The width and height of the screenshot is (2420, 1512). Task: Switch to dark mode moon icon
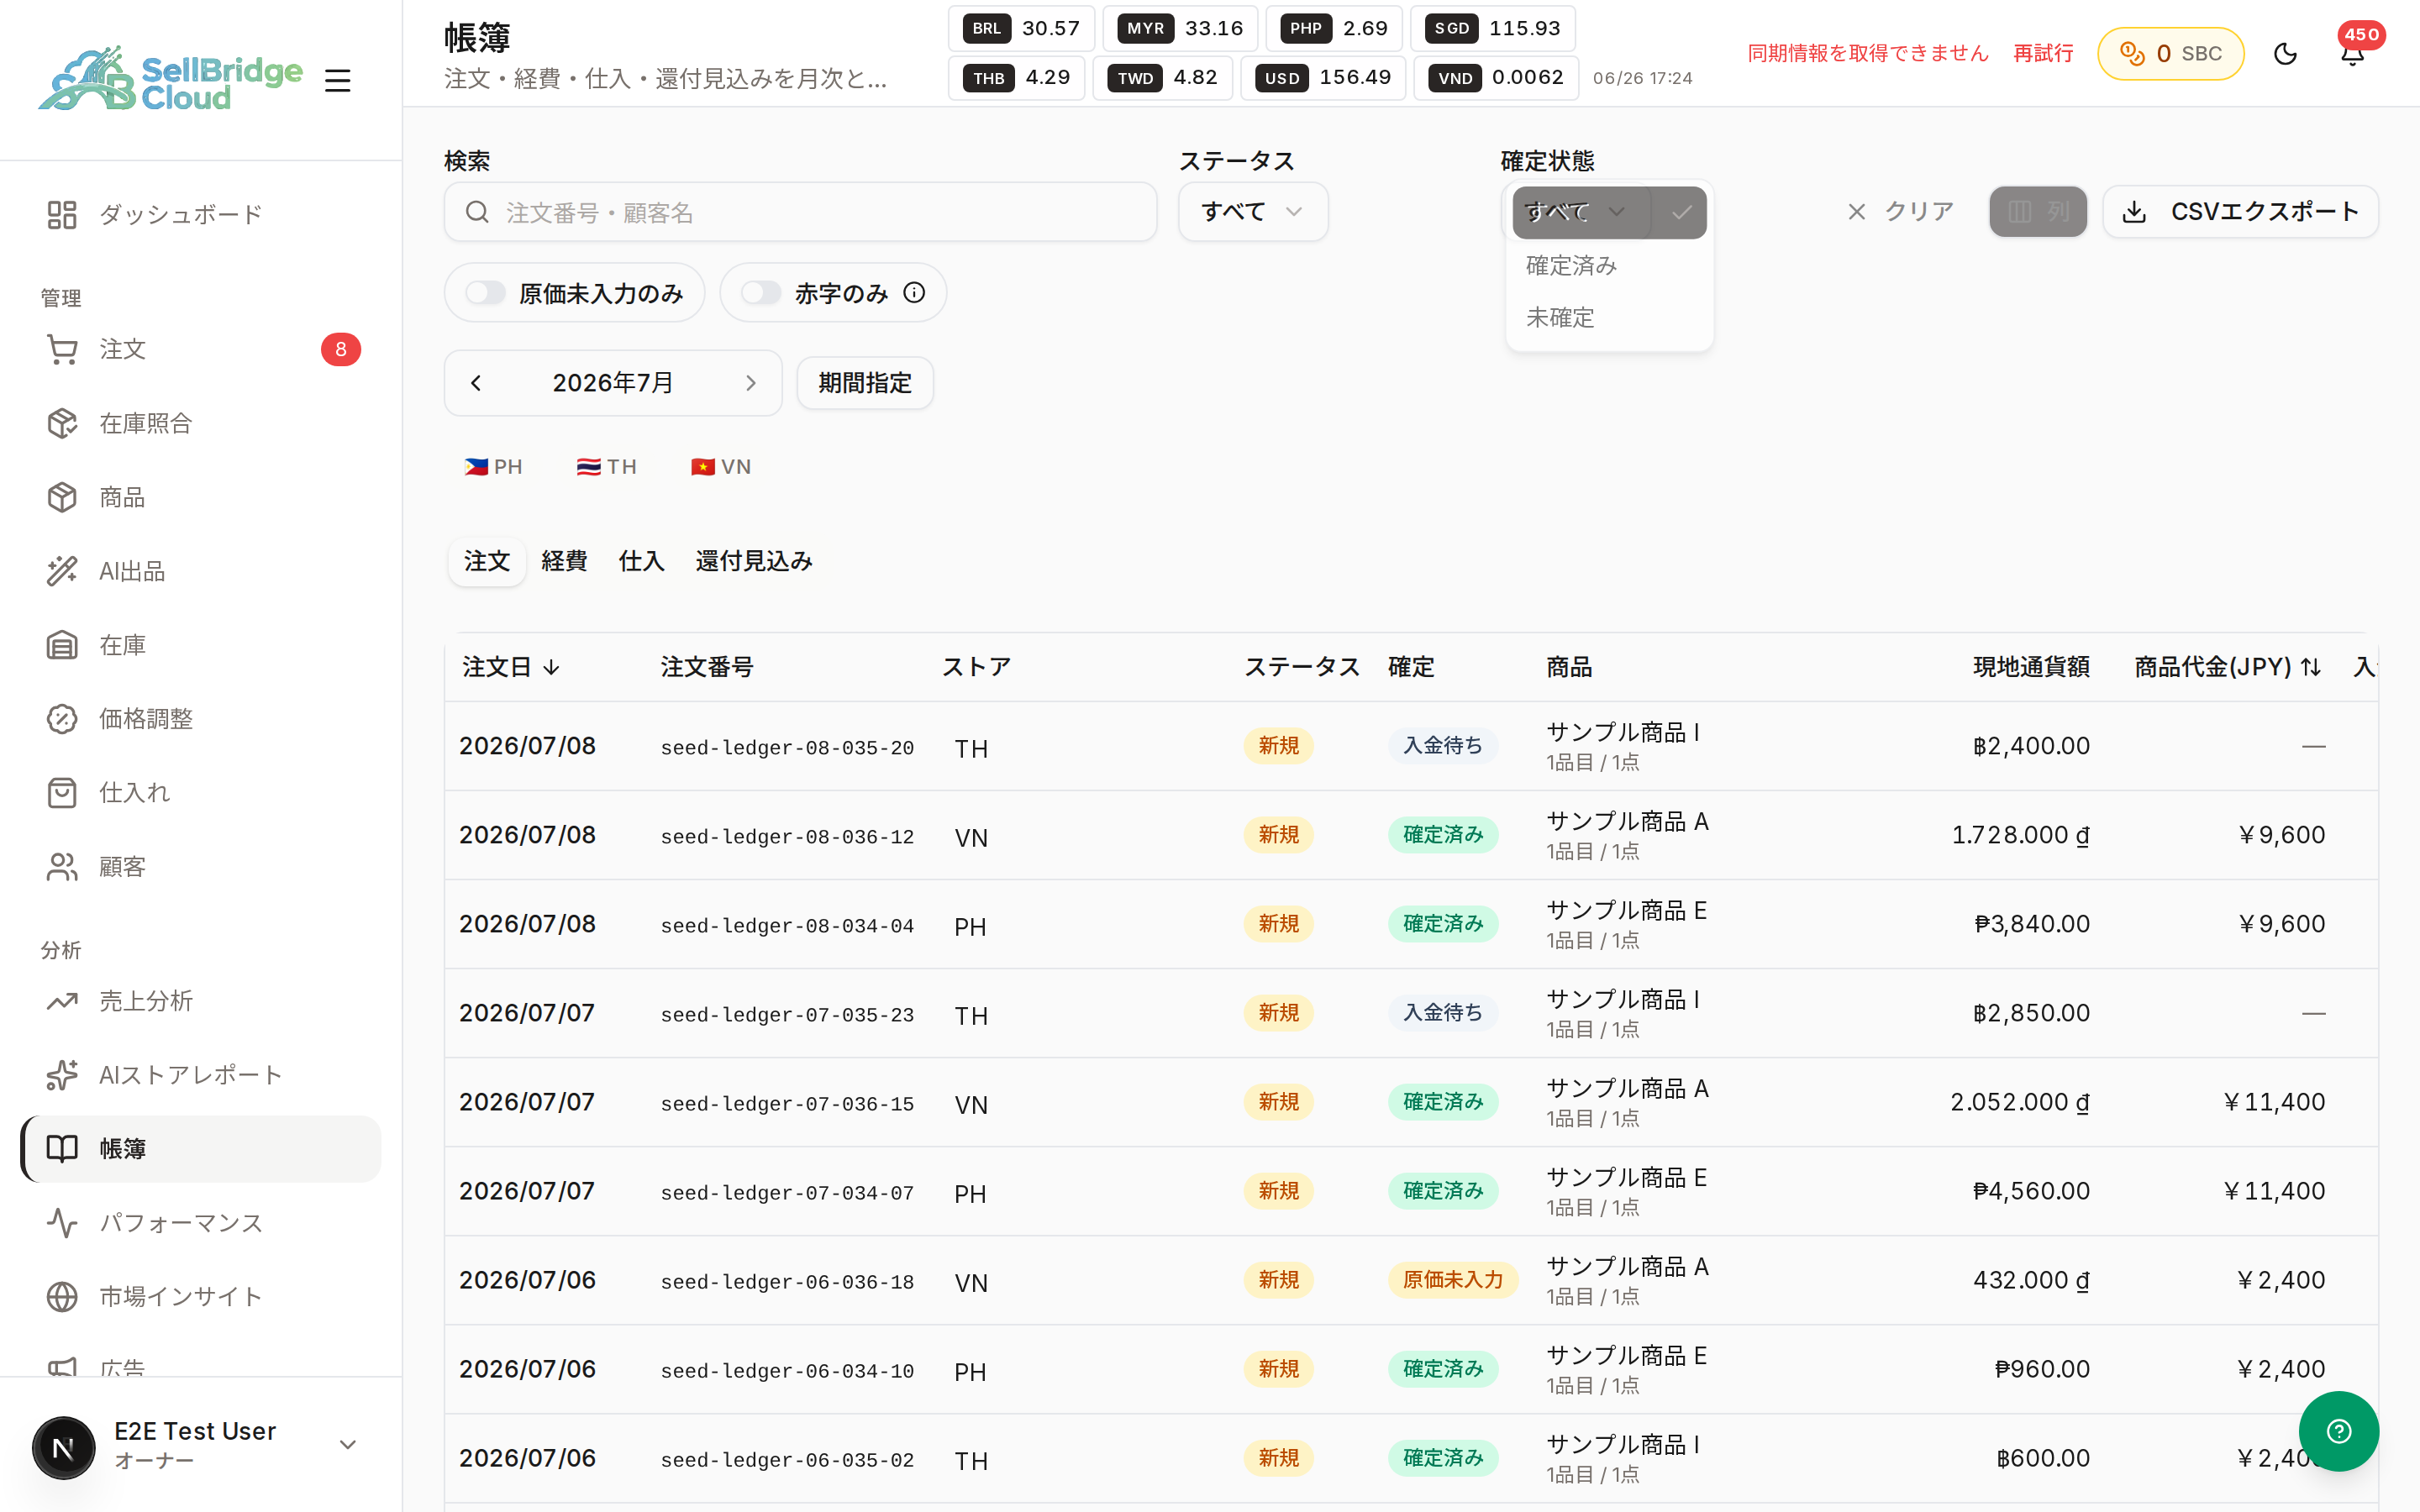point(2285,53)
